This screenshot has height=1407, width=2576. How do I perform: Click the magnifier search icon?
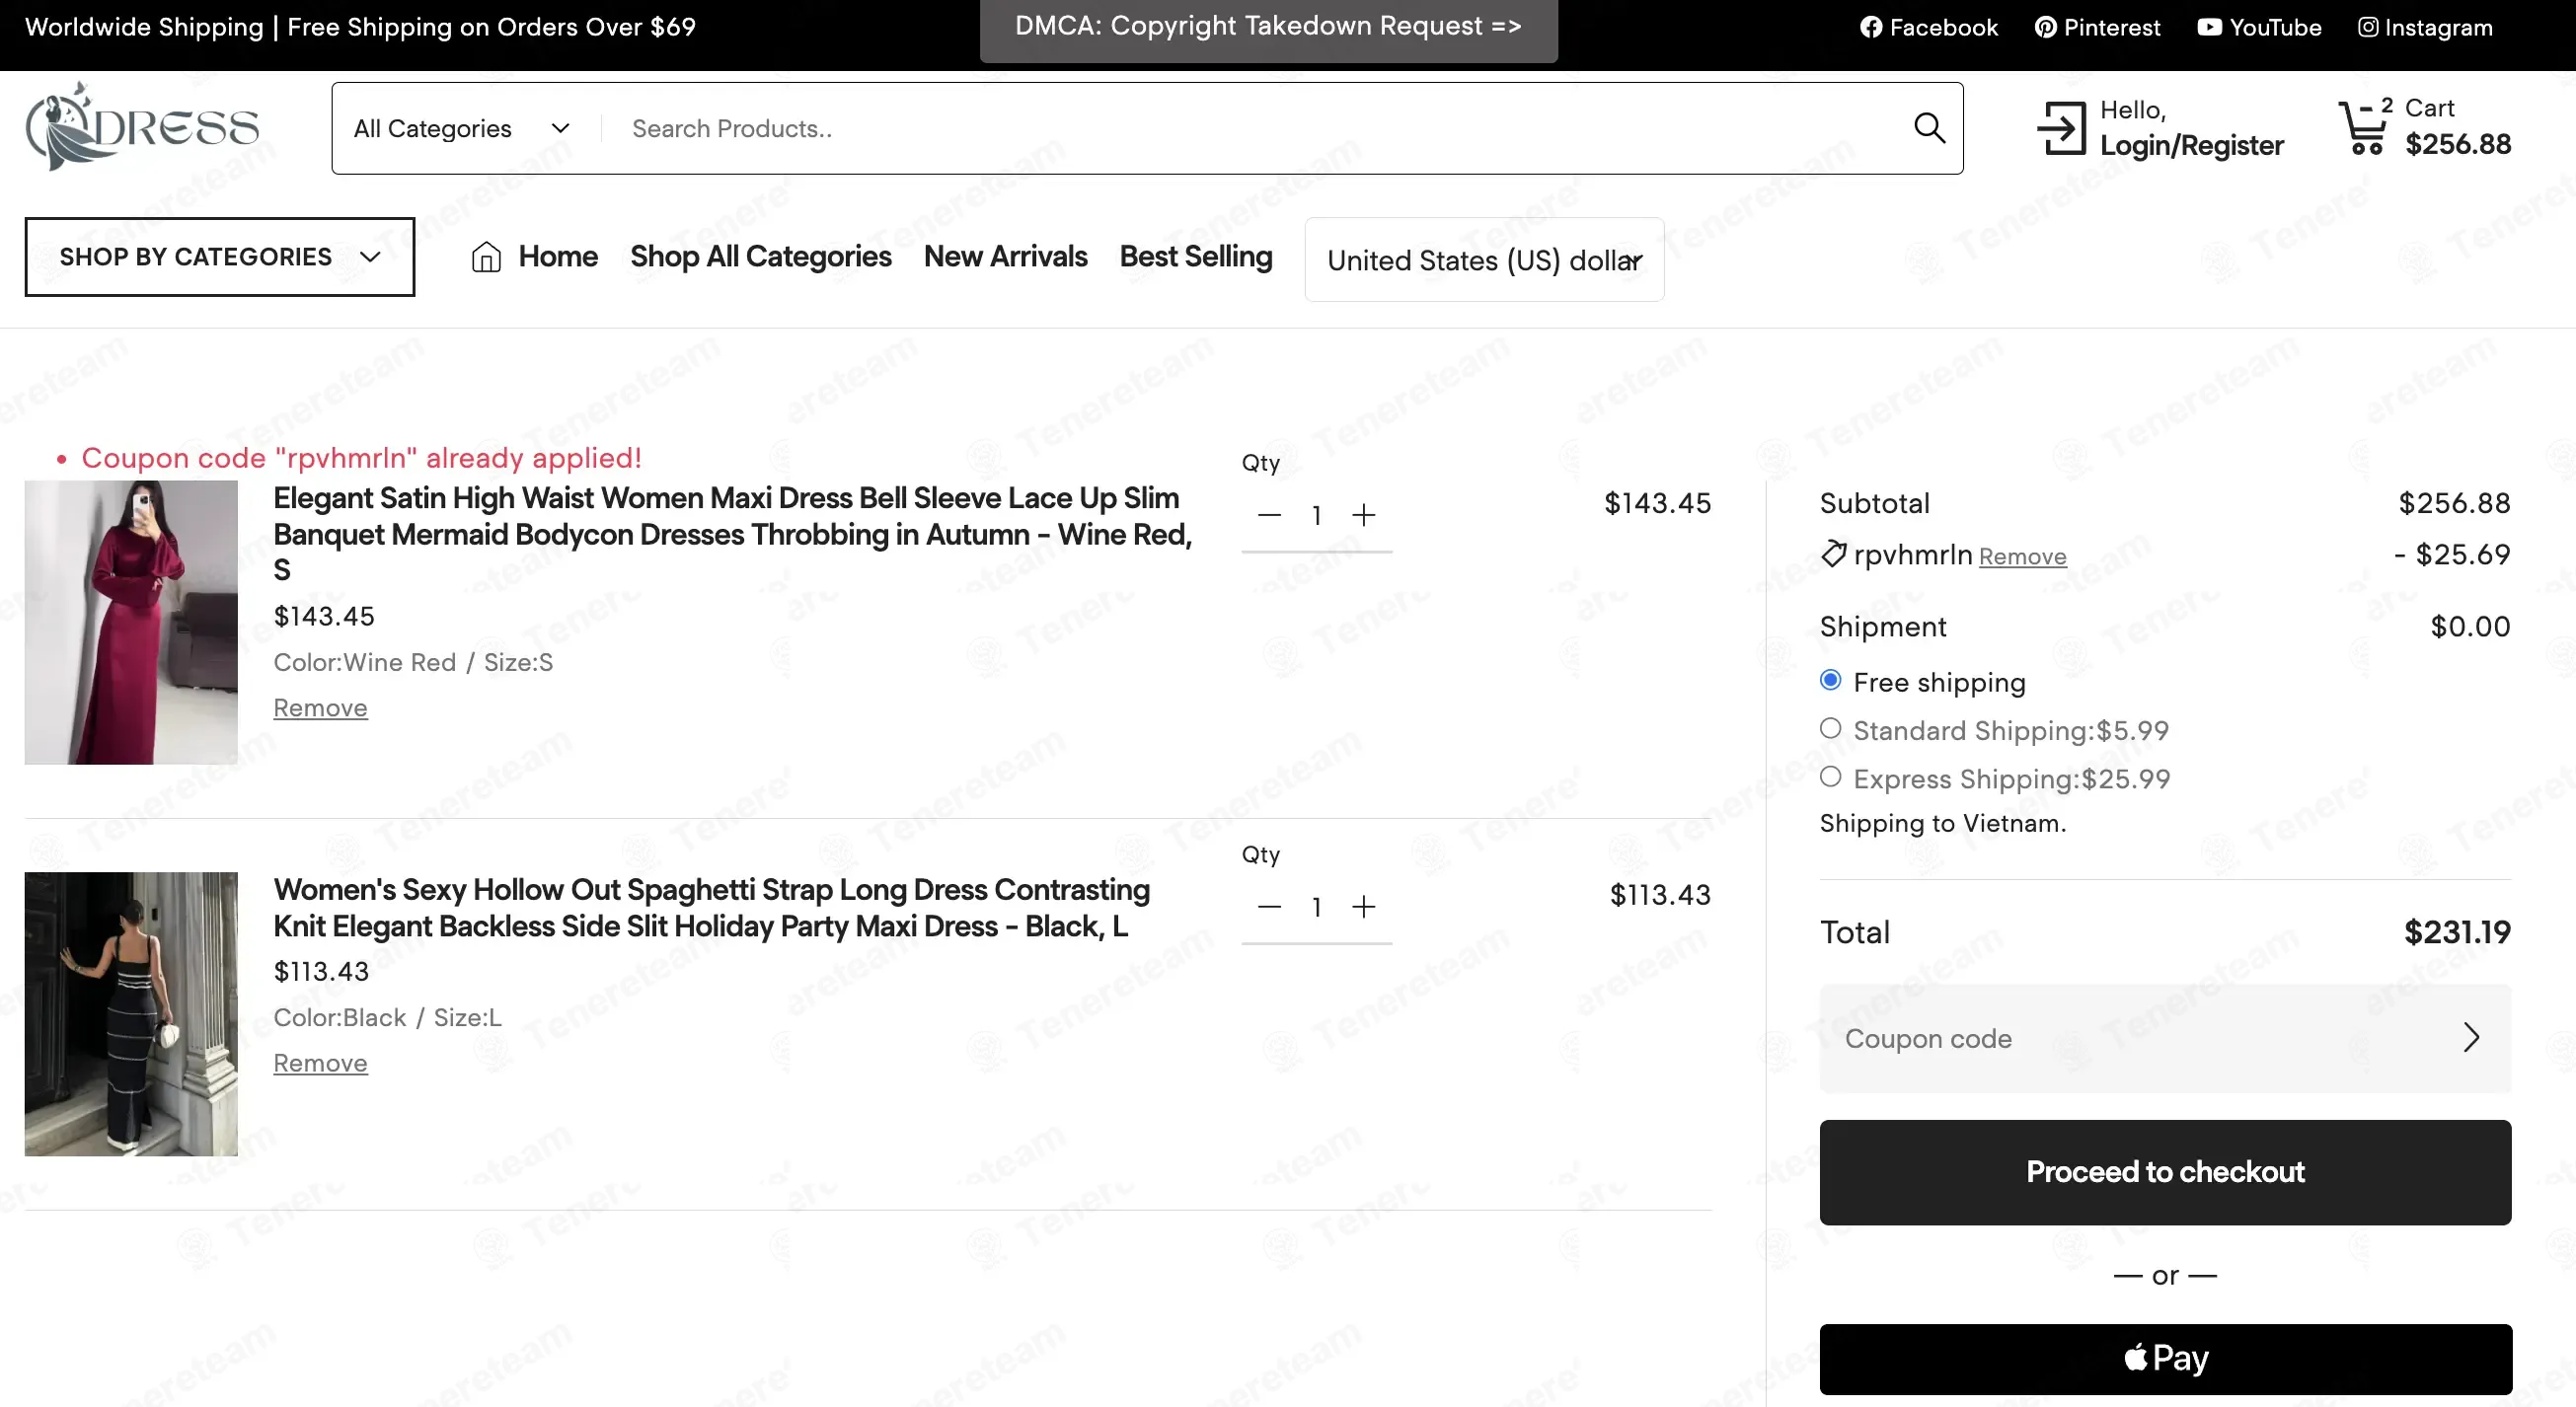coord(1929,128)
